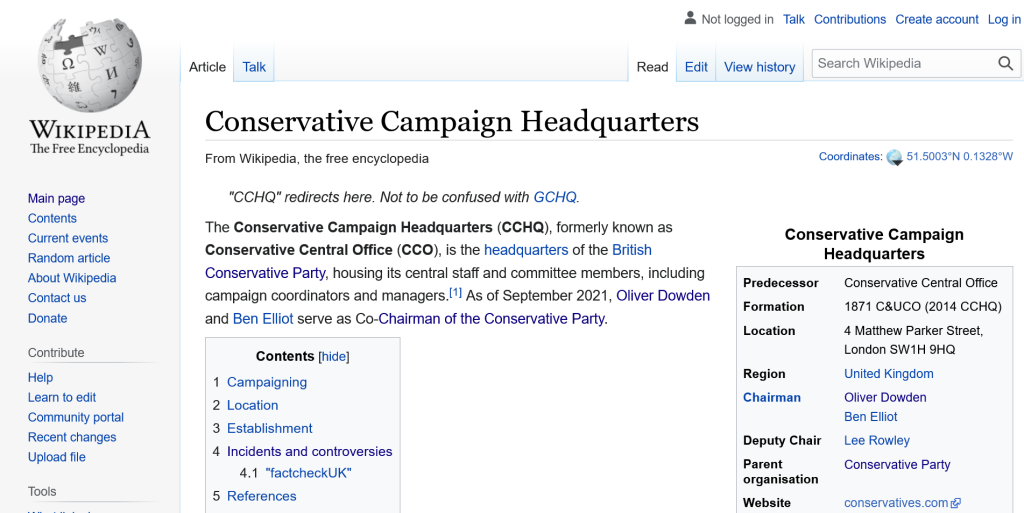This screenshot has height=513, width=1024.
Task: Jump to Campaigning section in Contents
Action: tap(266, 382)
